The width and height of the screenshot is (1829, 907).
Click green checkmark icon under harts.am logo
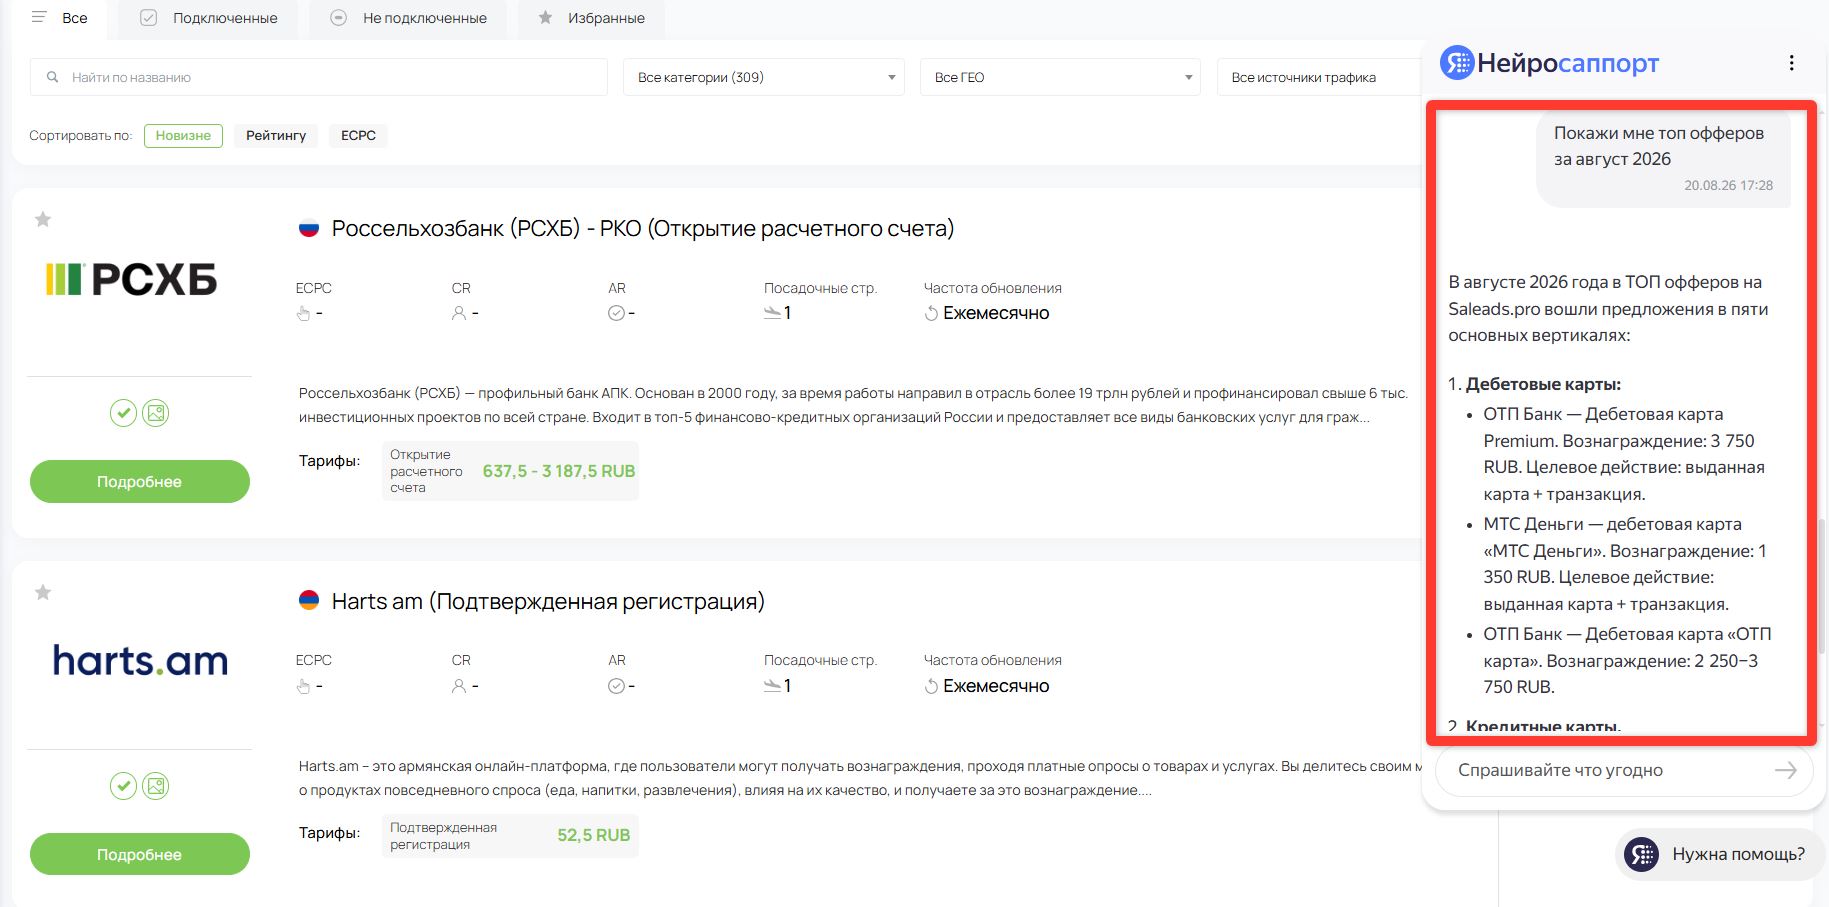(123, 786)
